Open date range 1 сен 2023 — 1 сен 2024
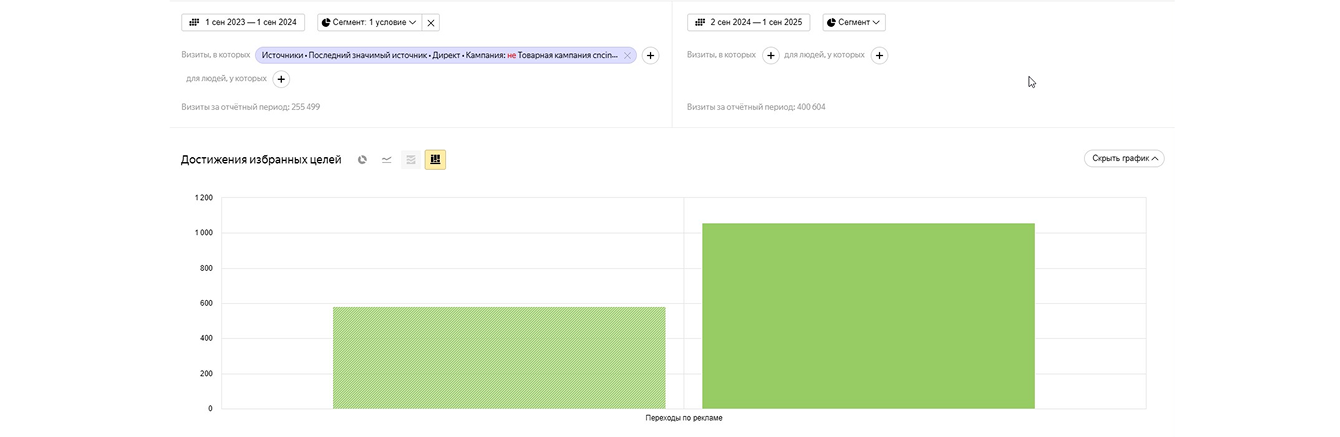Image resolution: width=1340 pixels, height=437 pixels. click(x=241, y=22)
